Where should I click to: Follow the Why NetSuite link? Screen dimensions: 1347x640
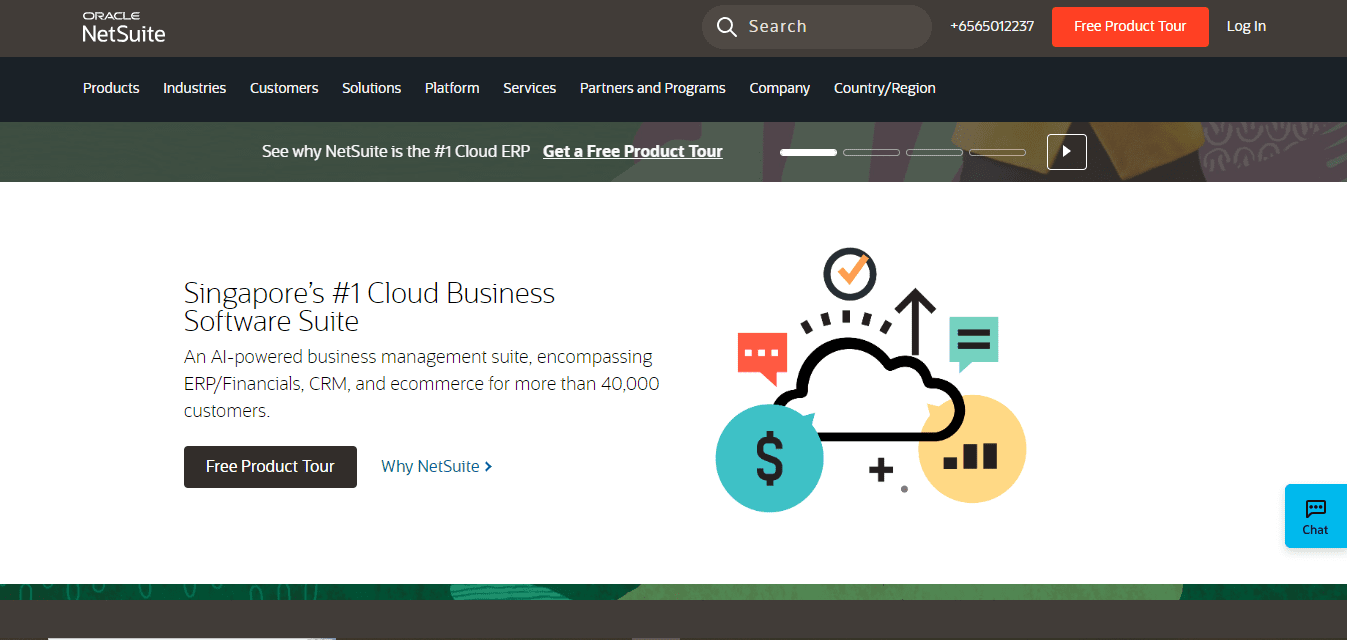[x=430, y=466]
